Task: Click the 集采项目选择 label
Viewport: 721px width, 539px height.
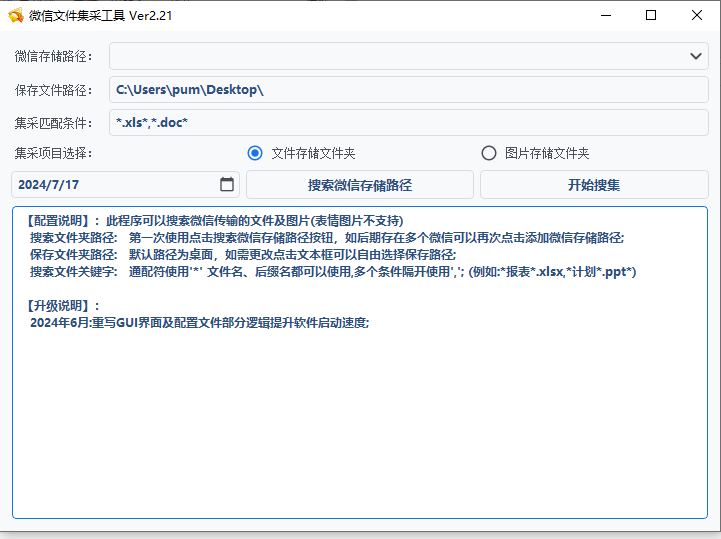Action: (53, 153)
